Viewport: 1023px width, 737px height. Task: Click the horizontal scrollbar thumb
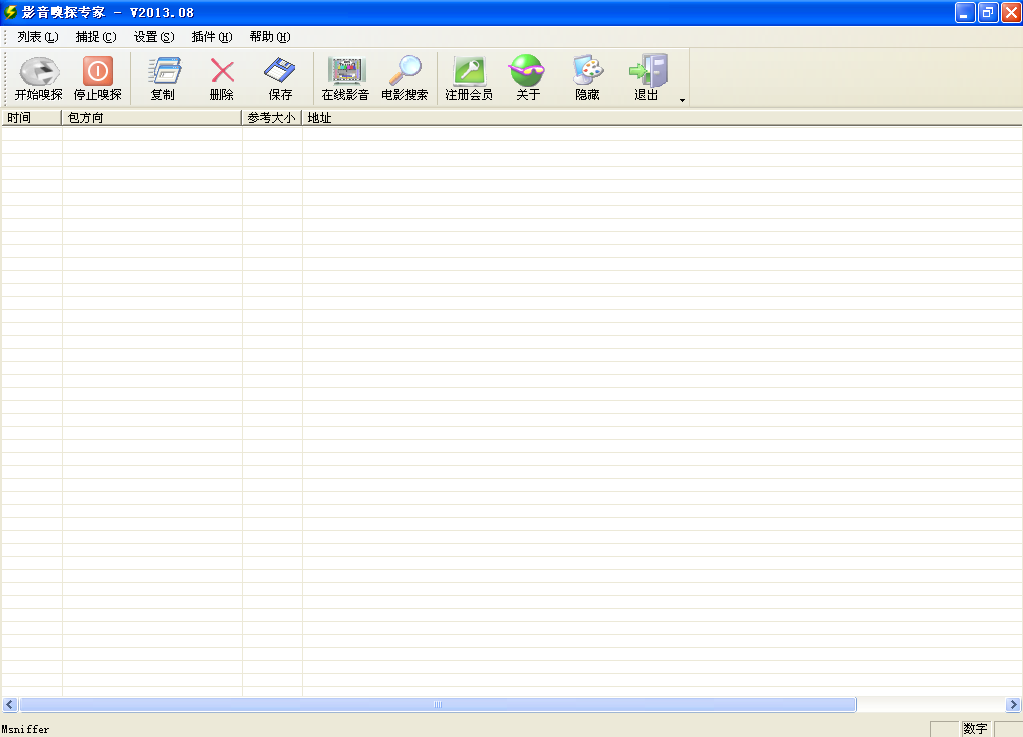[x=438, y=704]
